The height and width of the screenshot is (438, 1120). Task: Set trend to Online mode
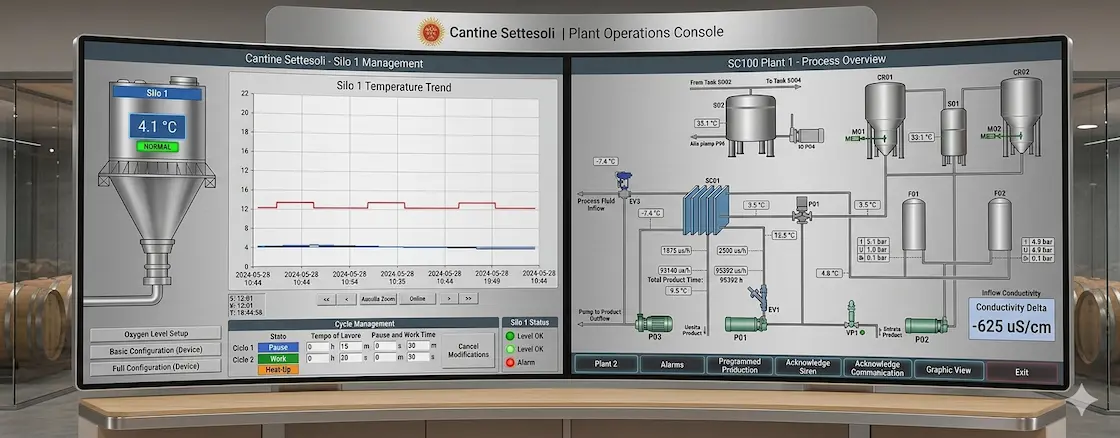(x=417, y=299)
